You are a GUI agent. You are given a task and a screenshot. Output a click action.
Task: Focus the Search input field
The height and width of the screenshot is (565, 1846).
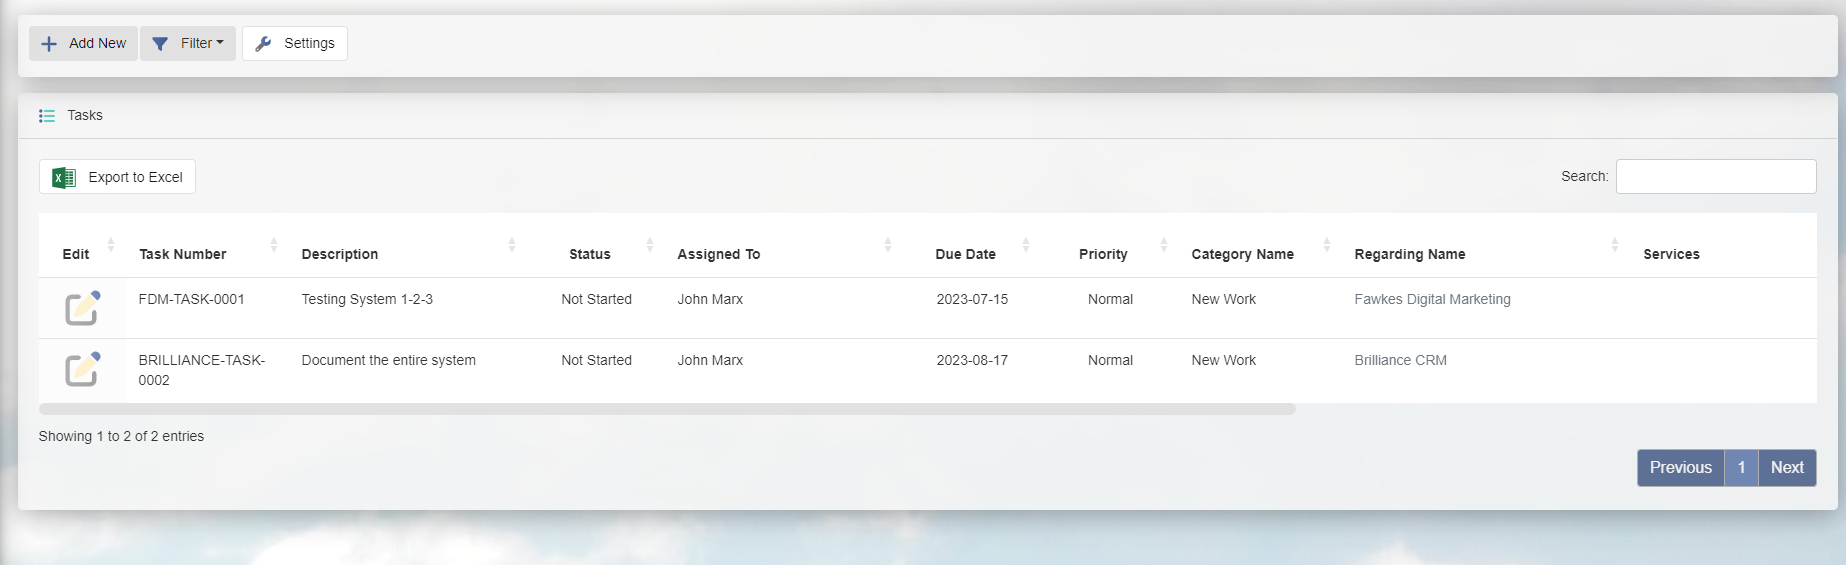tap(1715, 177)
